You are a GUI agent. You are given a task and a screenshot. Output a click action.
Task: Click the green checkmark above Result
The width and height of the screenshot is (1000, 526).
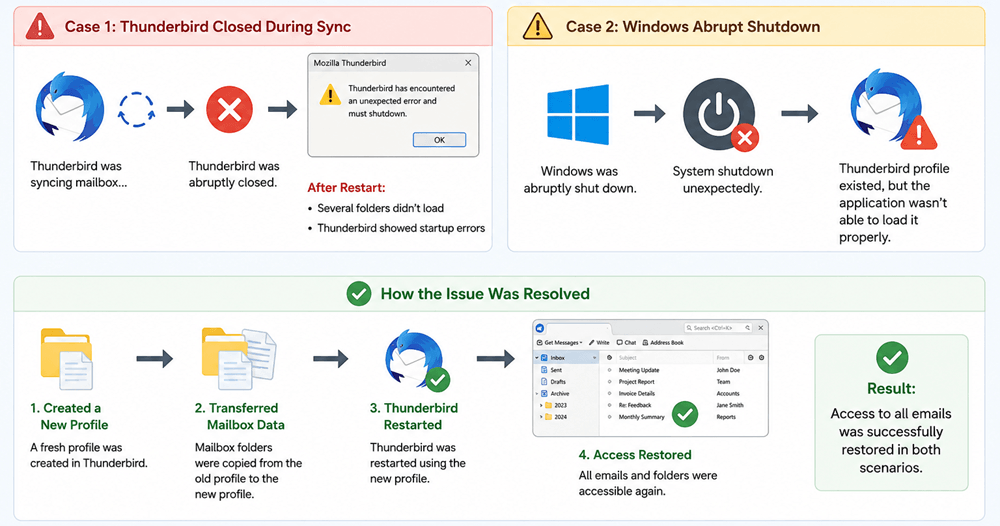[892, 358]
